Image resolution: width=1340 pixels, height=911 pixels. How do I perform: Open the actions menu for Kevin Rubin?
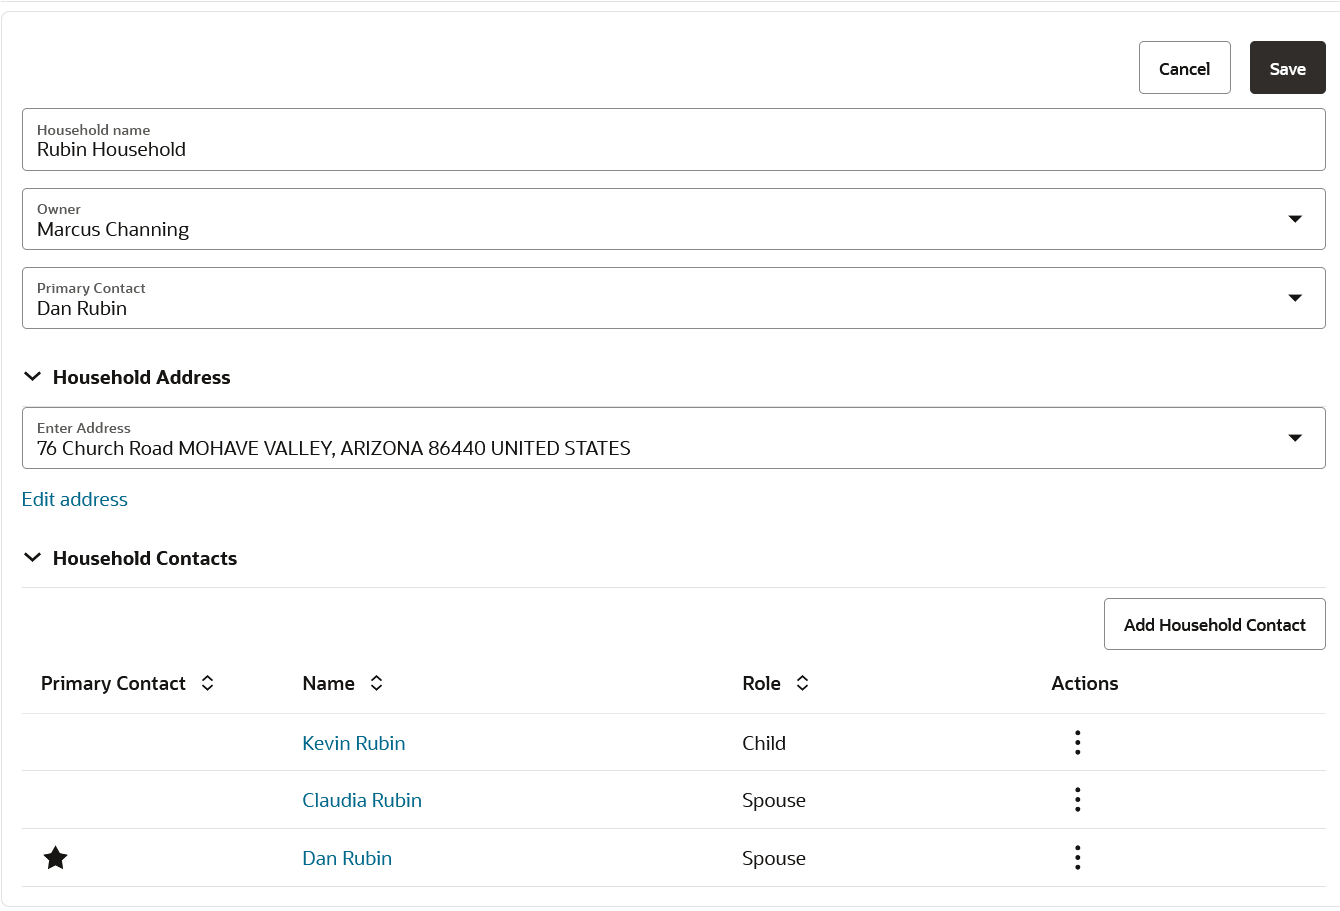pos(1077,742)
